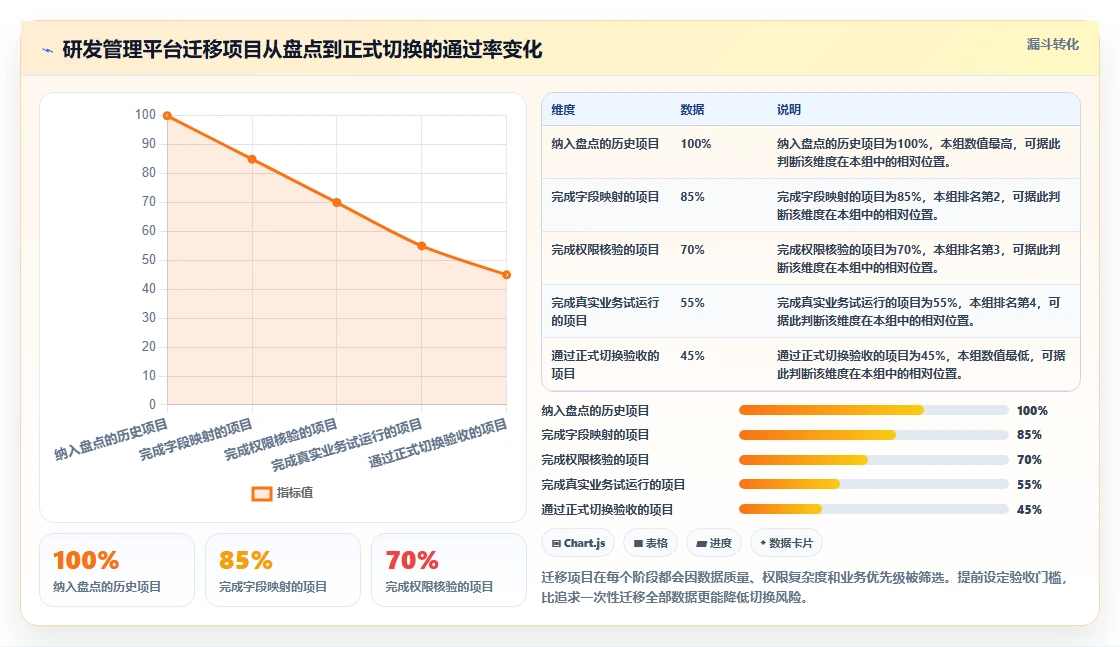Click description mentioning 本组排名第4
Screen dimensions: 1120x647
coord(919,312)
